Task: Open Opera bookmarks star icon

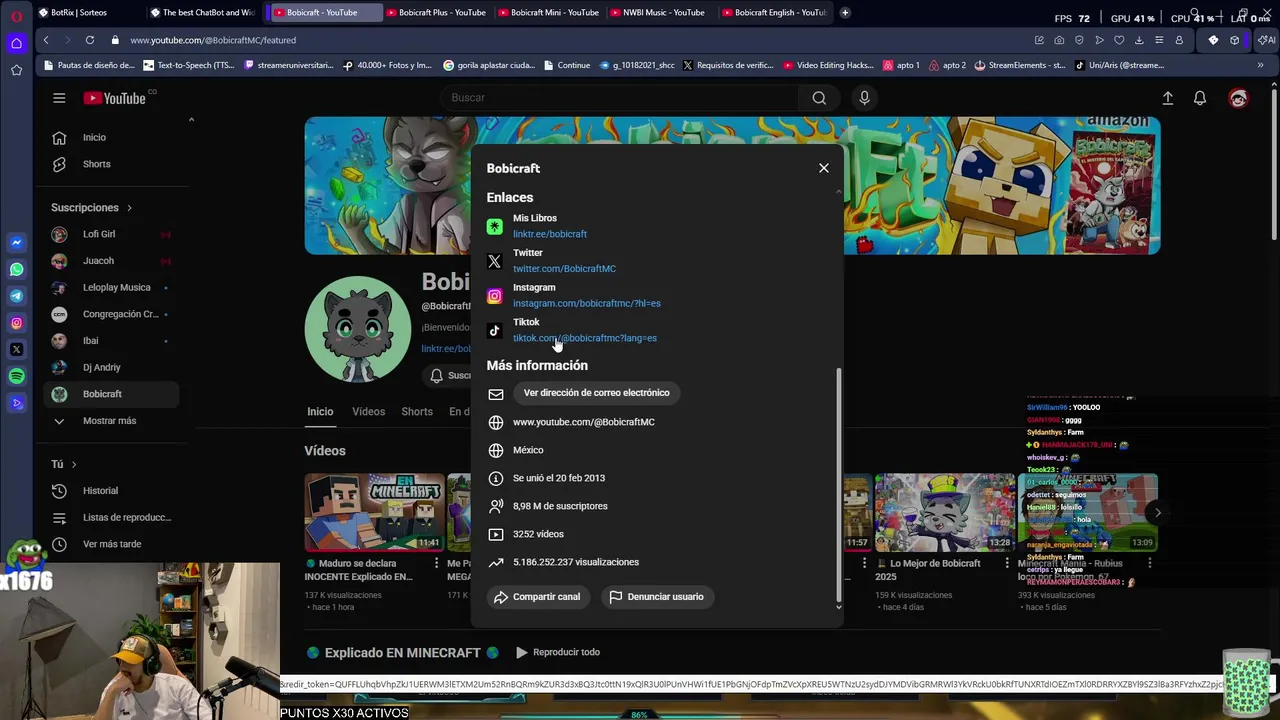Action: 16,70
